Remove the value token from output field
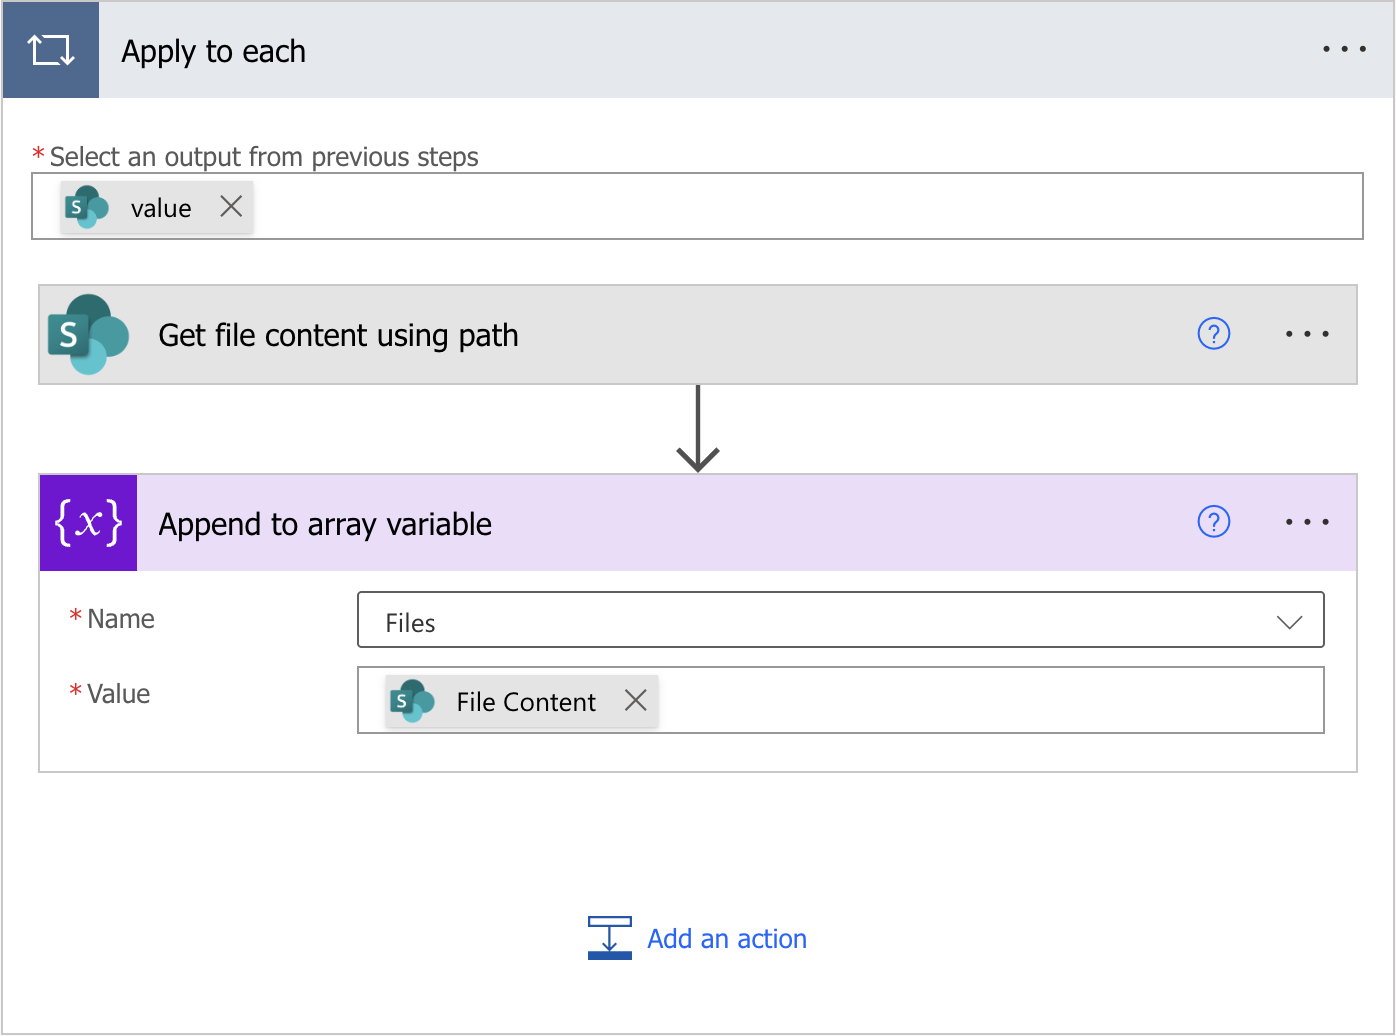1396x1036 pixels. tap(231, 206)
